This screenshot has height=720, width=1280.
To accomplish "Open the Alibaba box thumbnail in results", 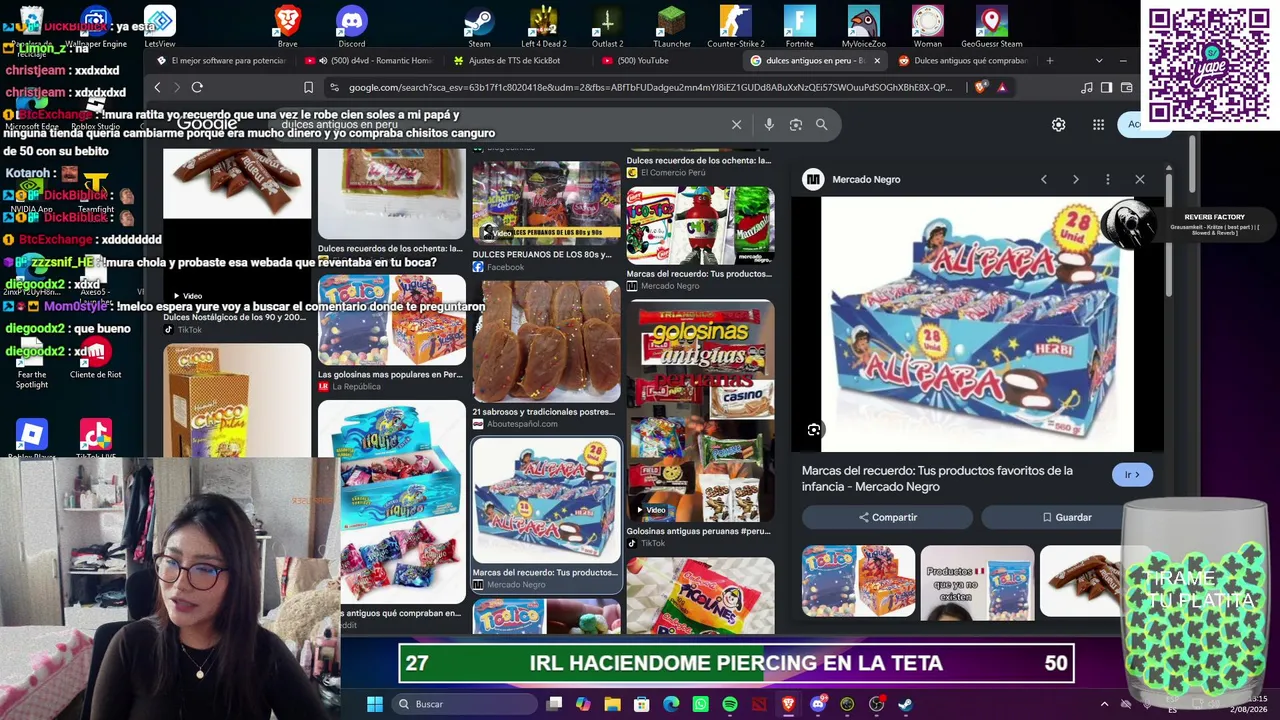I will [546, 502].
